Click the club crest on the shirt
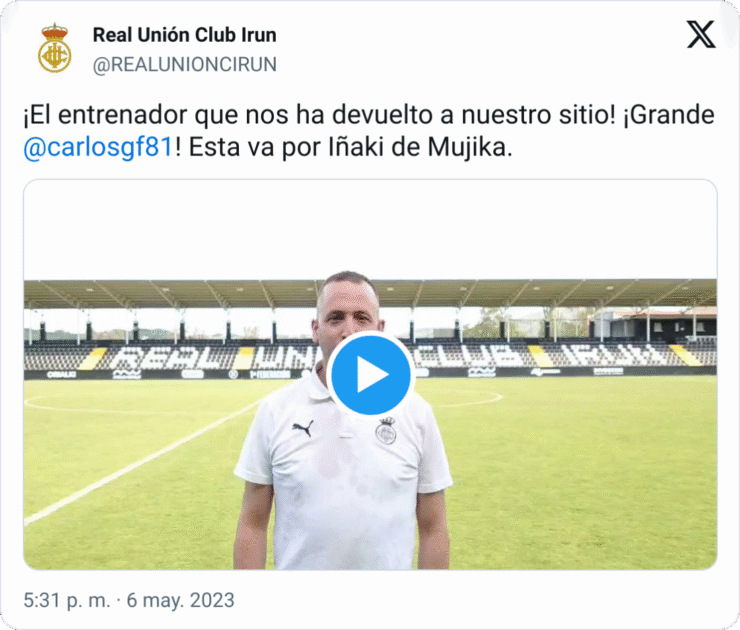This screenshot has width=740, height=630. (x=386, y=430)
